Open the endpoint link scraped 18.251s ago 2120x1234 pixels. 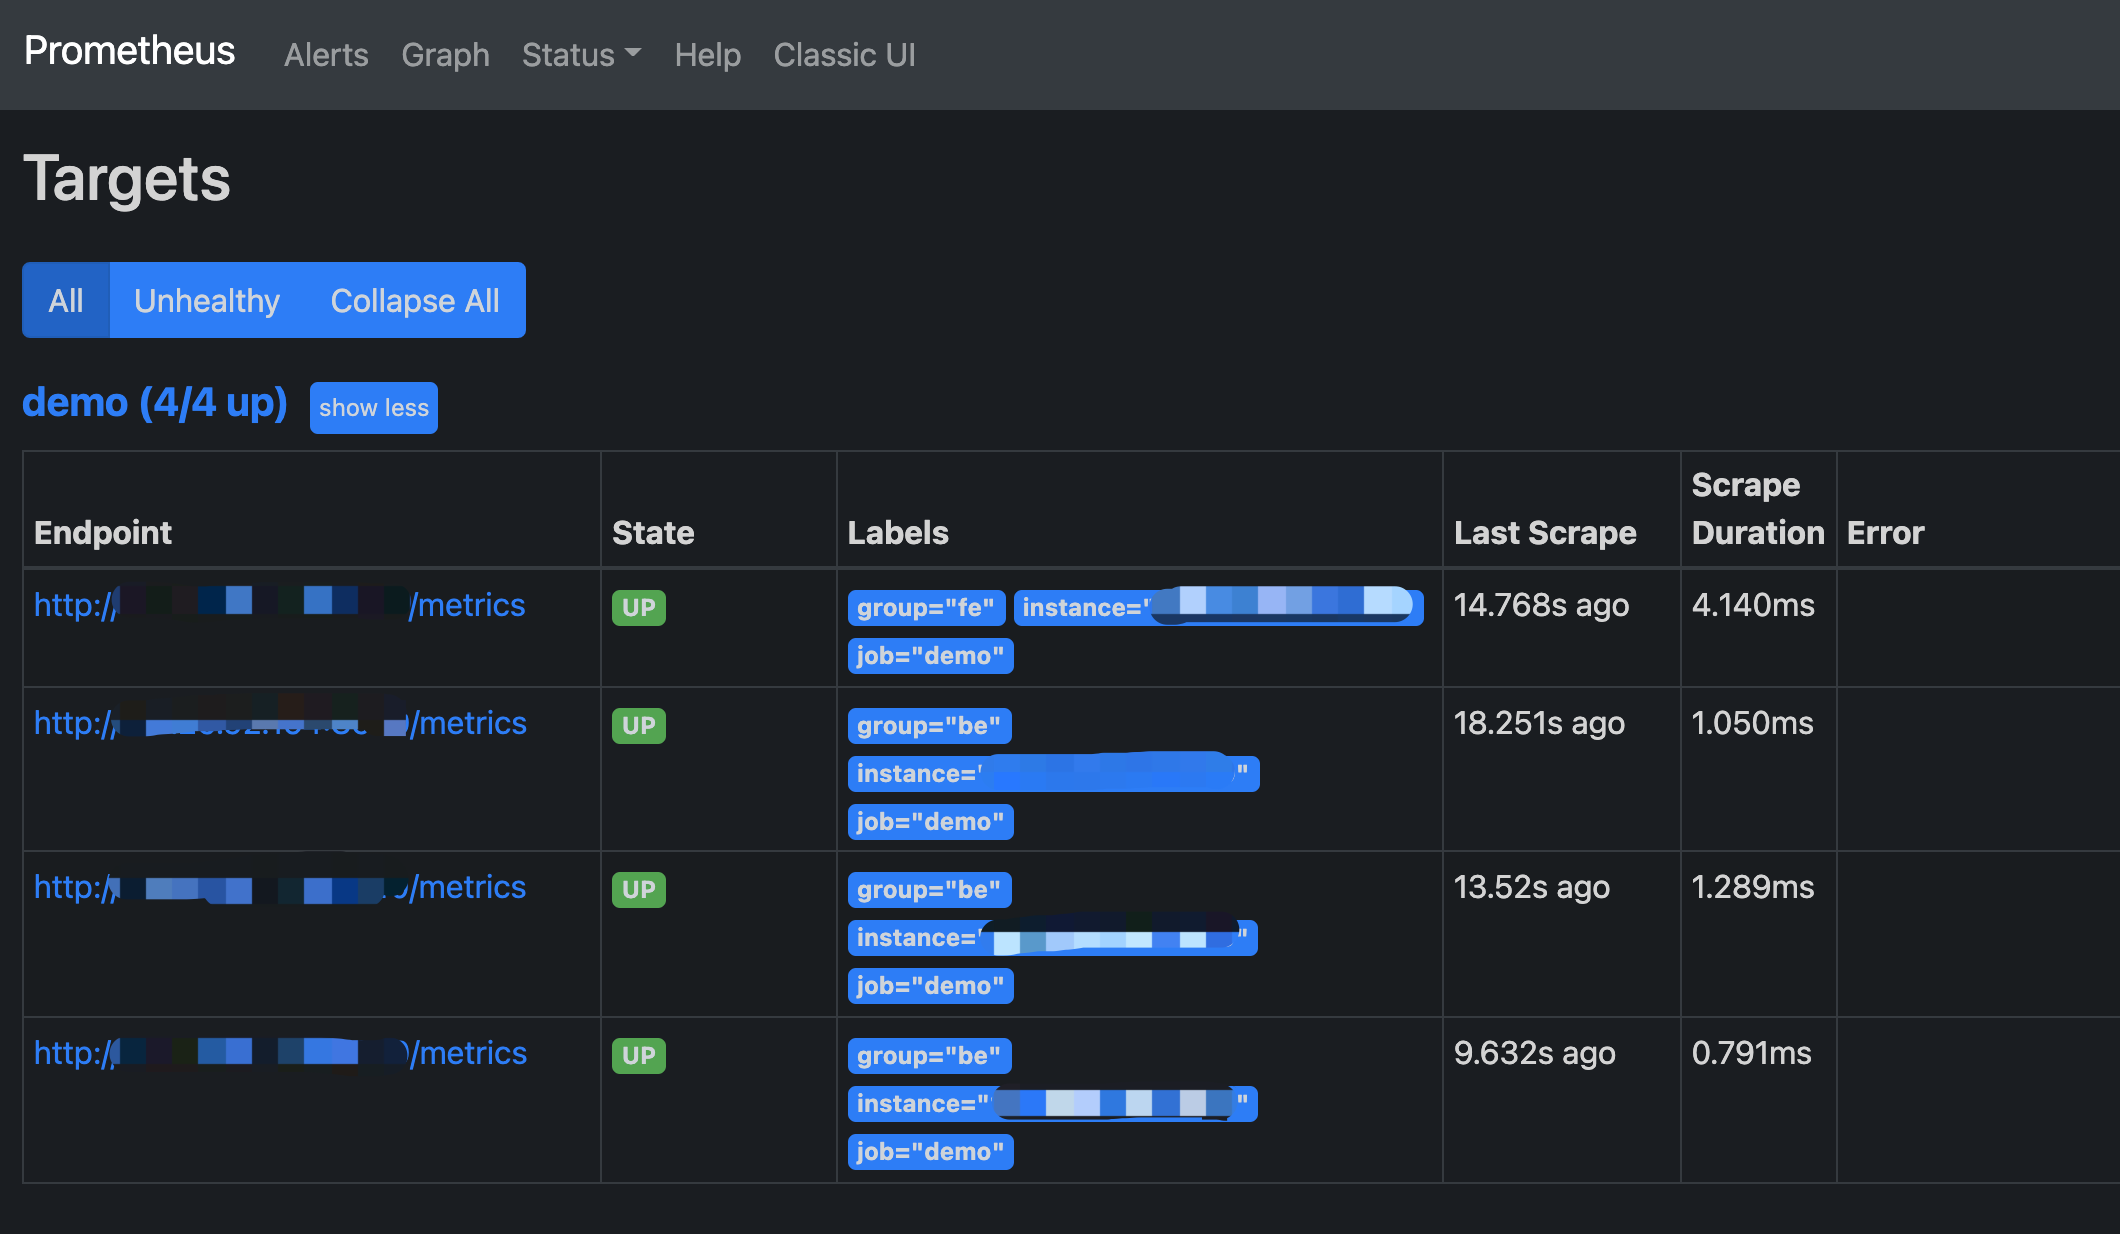pos(280,723)
